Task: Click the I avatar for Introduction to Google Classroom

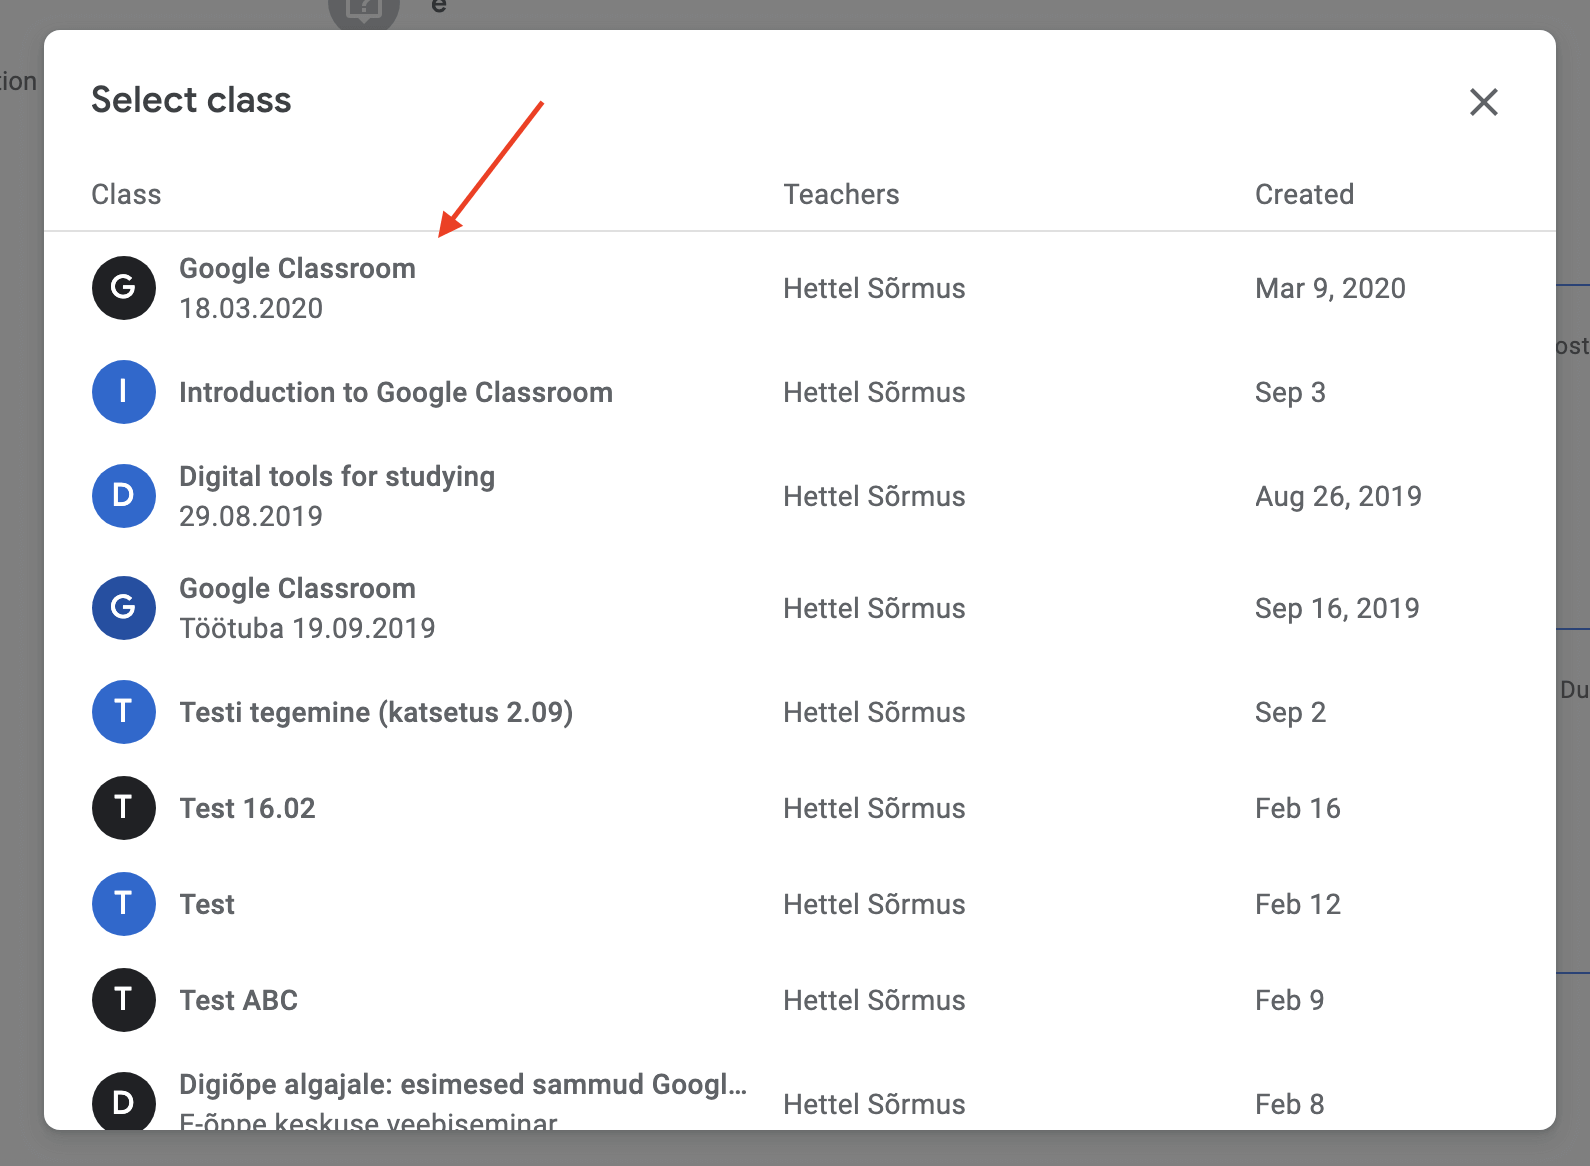Action: 123,392
